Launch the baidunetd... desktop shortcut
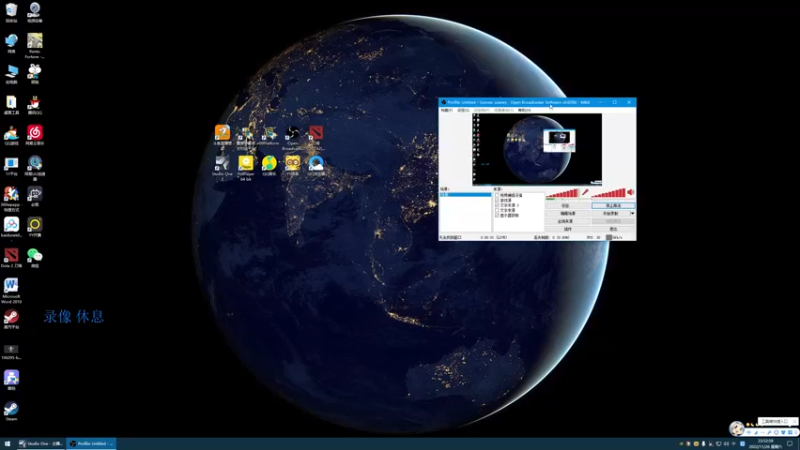 coord(11,227)
